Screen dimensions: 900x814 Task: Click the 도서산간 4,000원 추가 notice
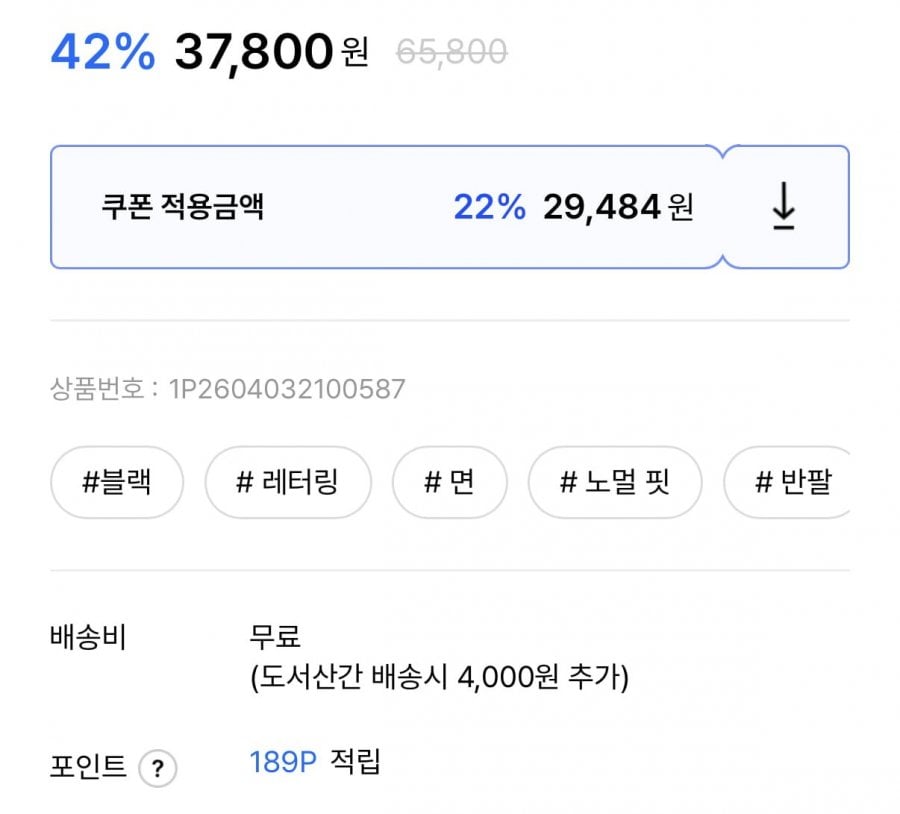coord(440,677)
